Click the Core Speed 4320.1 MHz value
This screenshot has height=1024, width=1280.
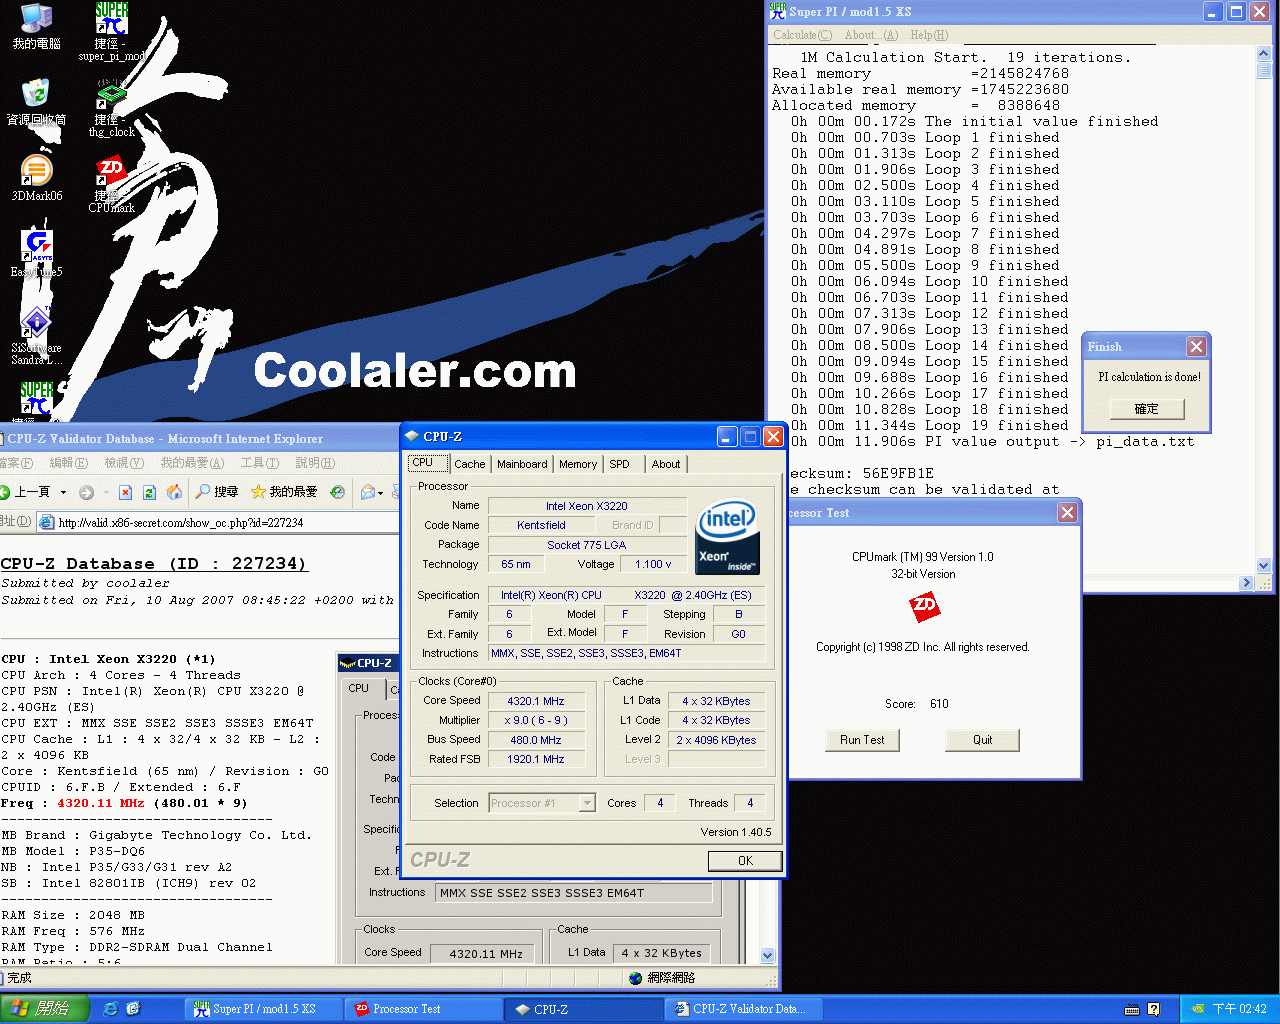point(536,701)
